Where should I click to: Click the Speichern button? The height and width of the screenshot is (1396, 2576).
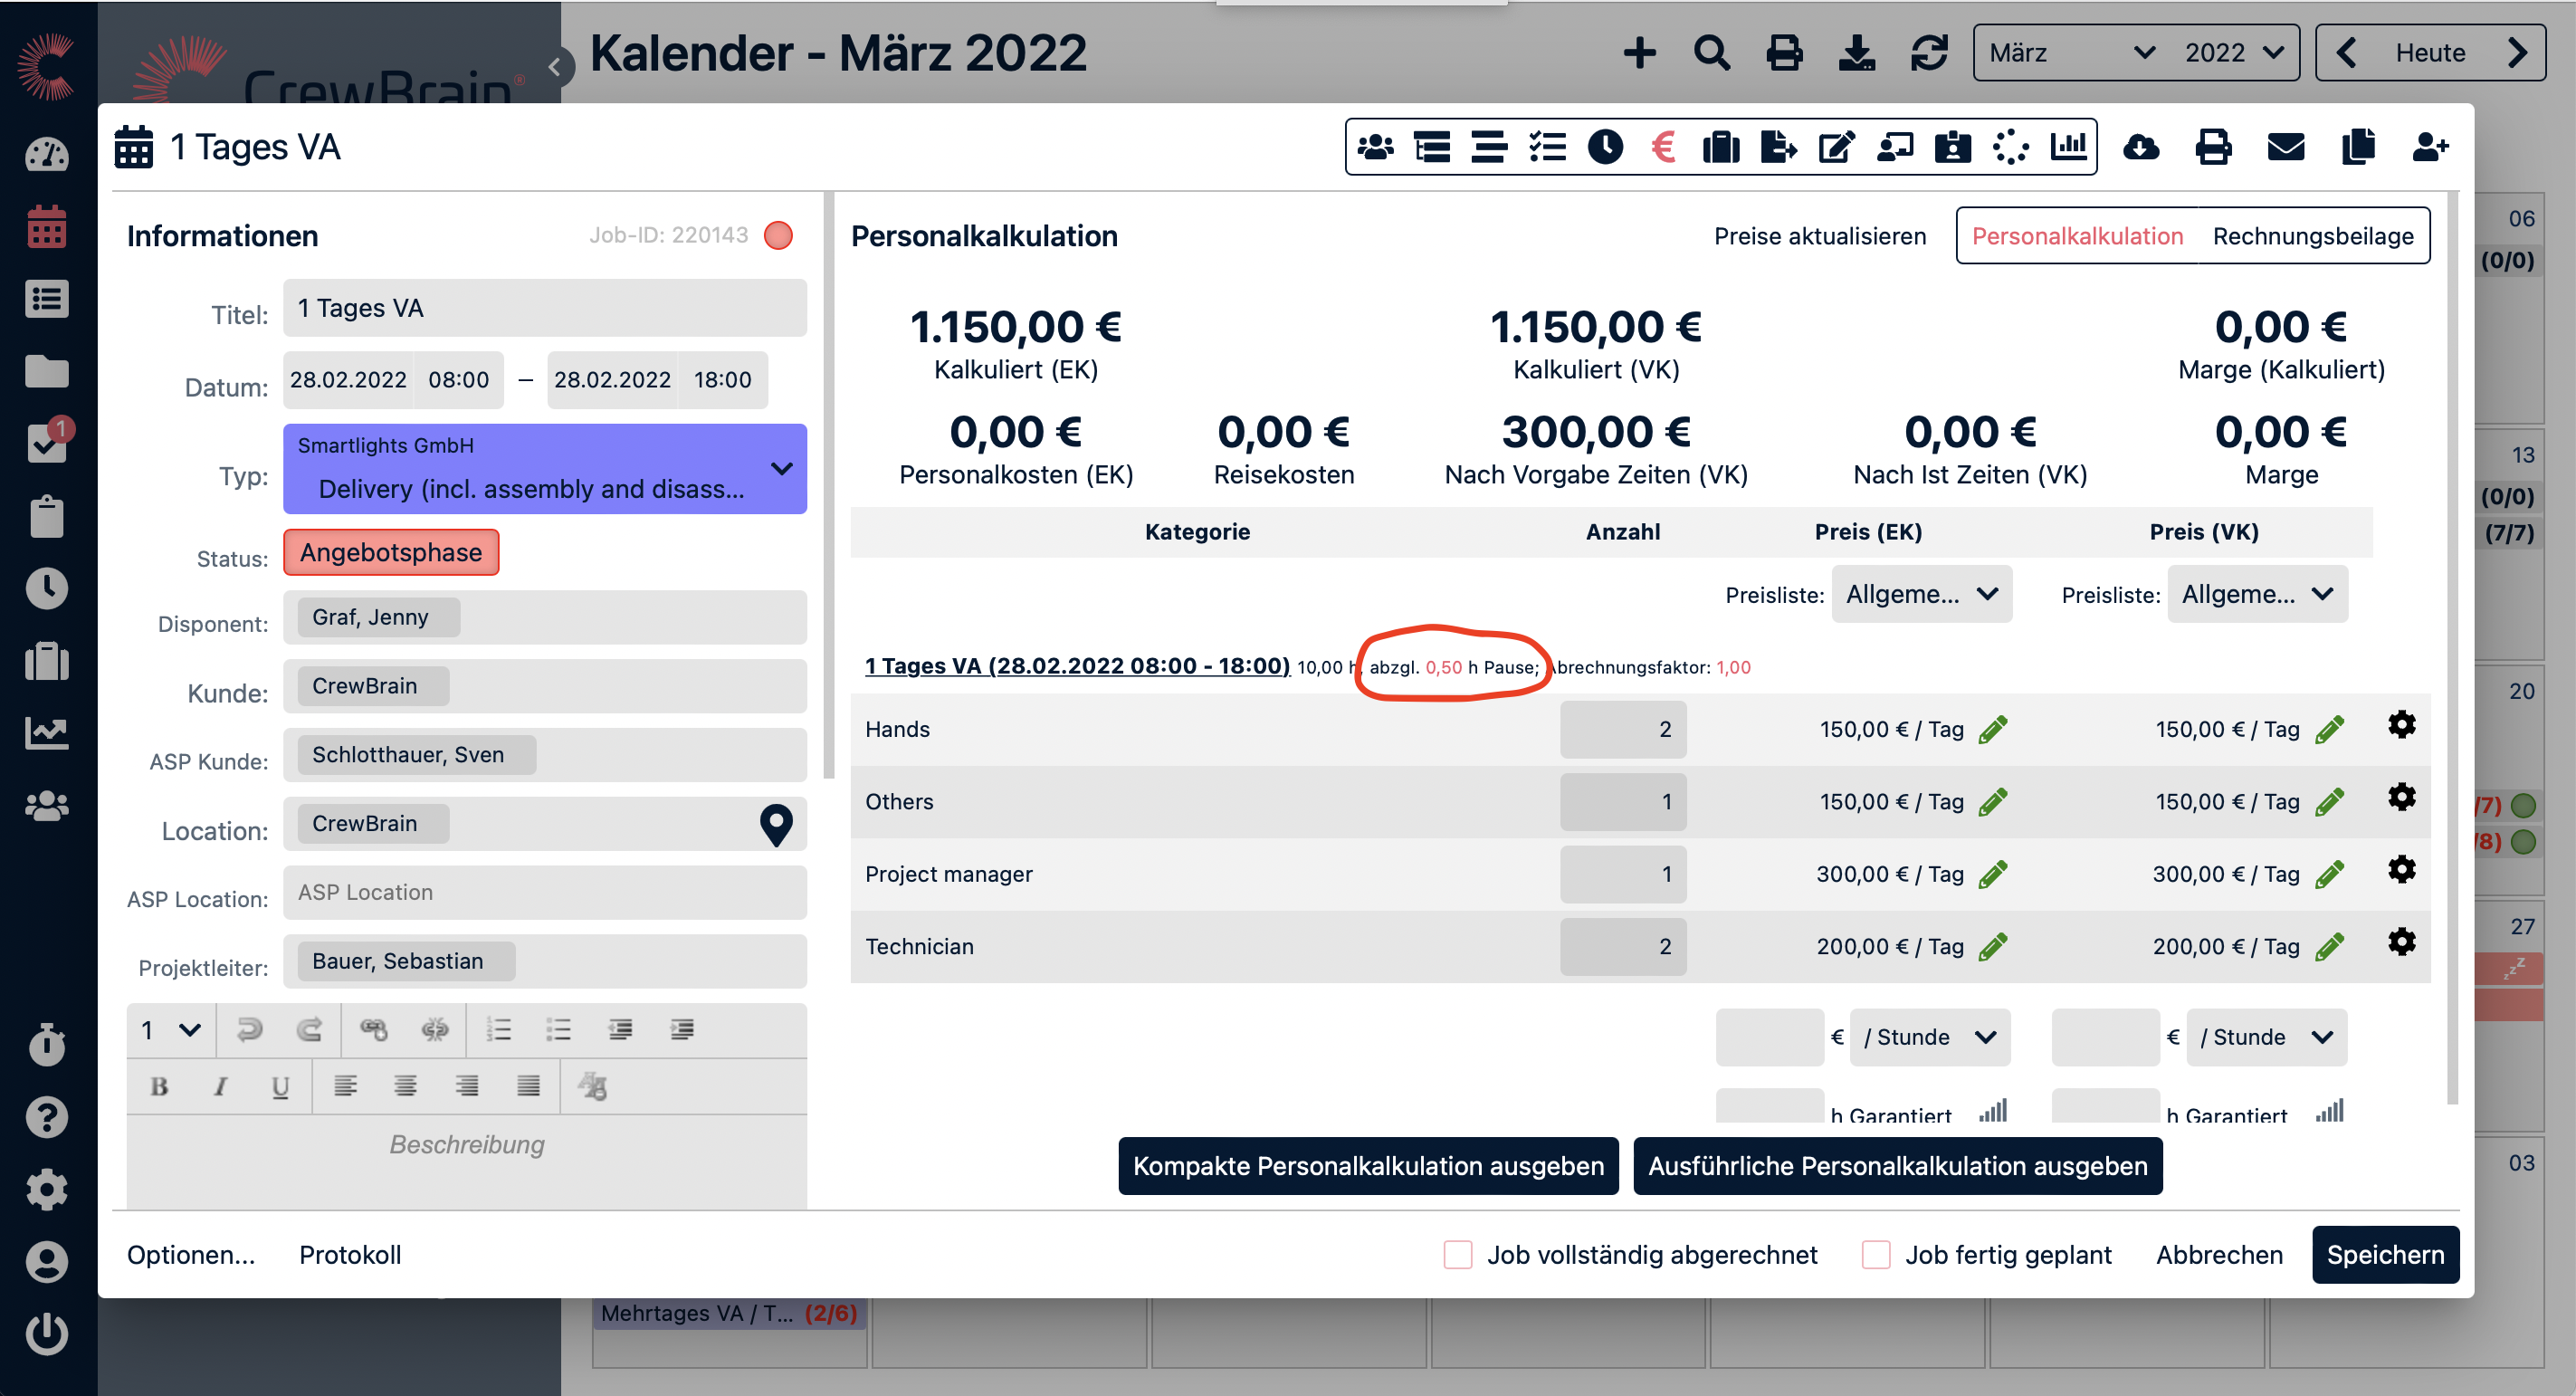click(x=2384, y=1255)
